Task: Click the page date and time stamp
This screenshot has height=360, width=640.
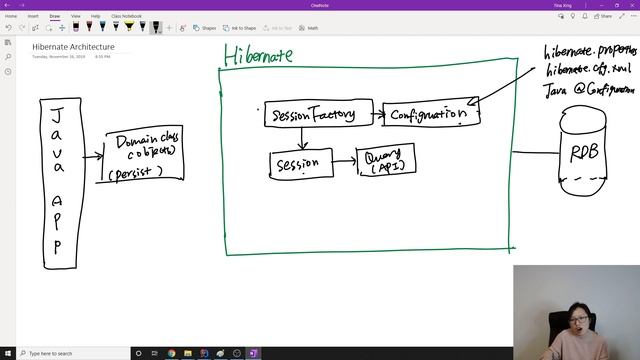Action: (71, 57)
